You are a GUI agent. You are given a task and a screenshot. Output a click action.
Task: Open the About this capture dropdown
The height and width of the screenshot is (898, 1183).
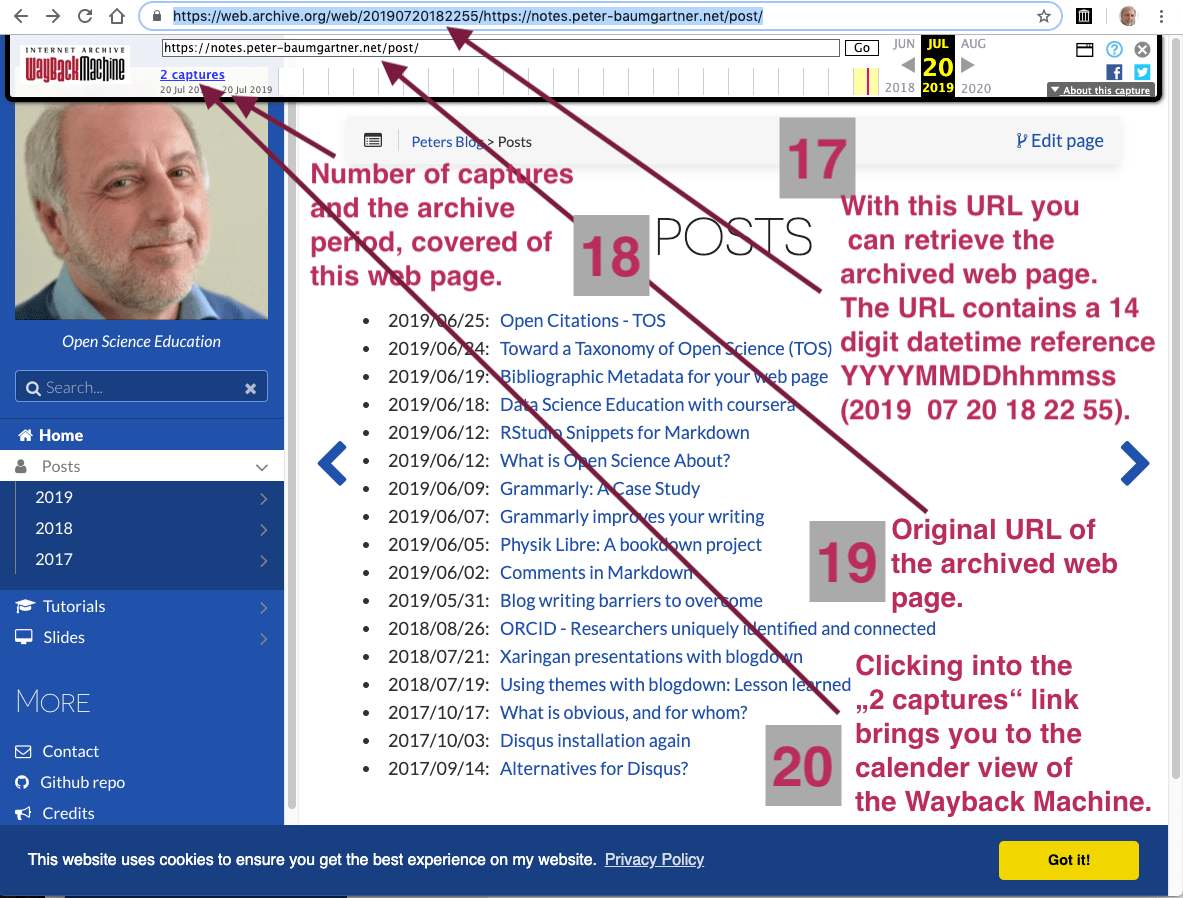point(1100,90)
